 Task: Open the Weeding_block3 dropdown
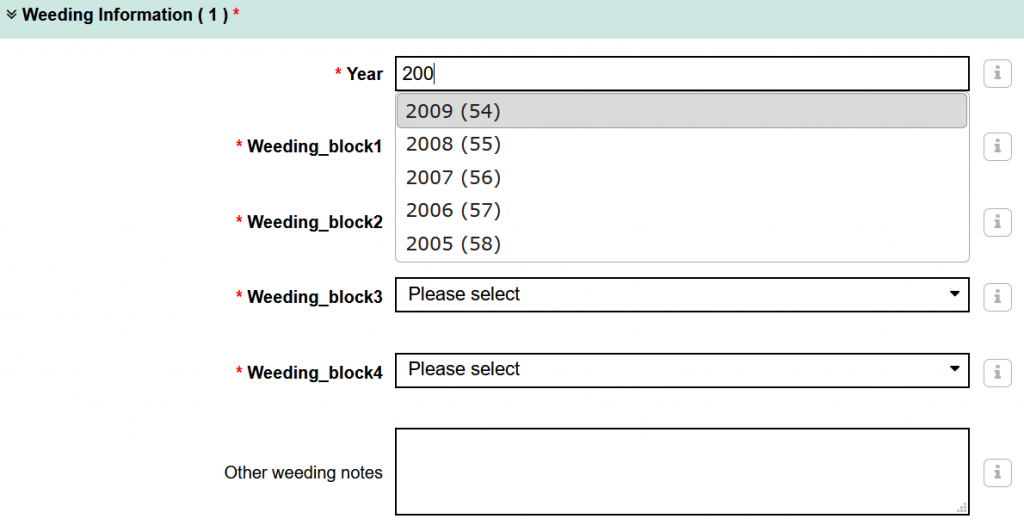coord(682,294)
